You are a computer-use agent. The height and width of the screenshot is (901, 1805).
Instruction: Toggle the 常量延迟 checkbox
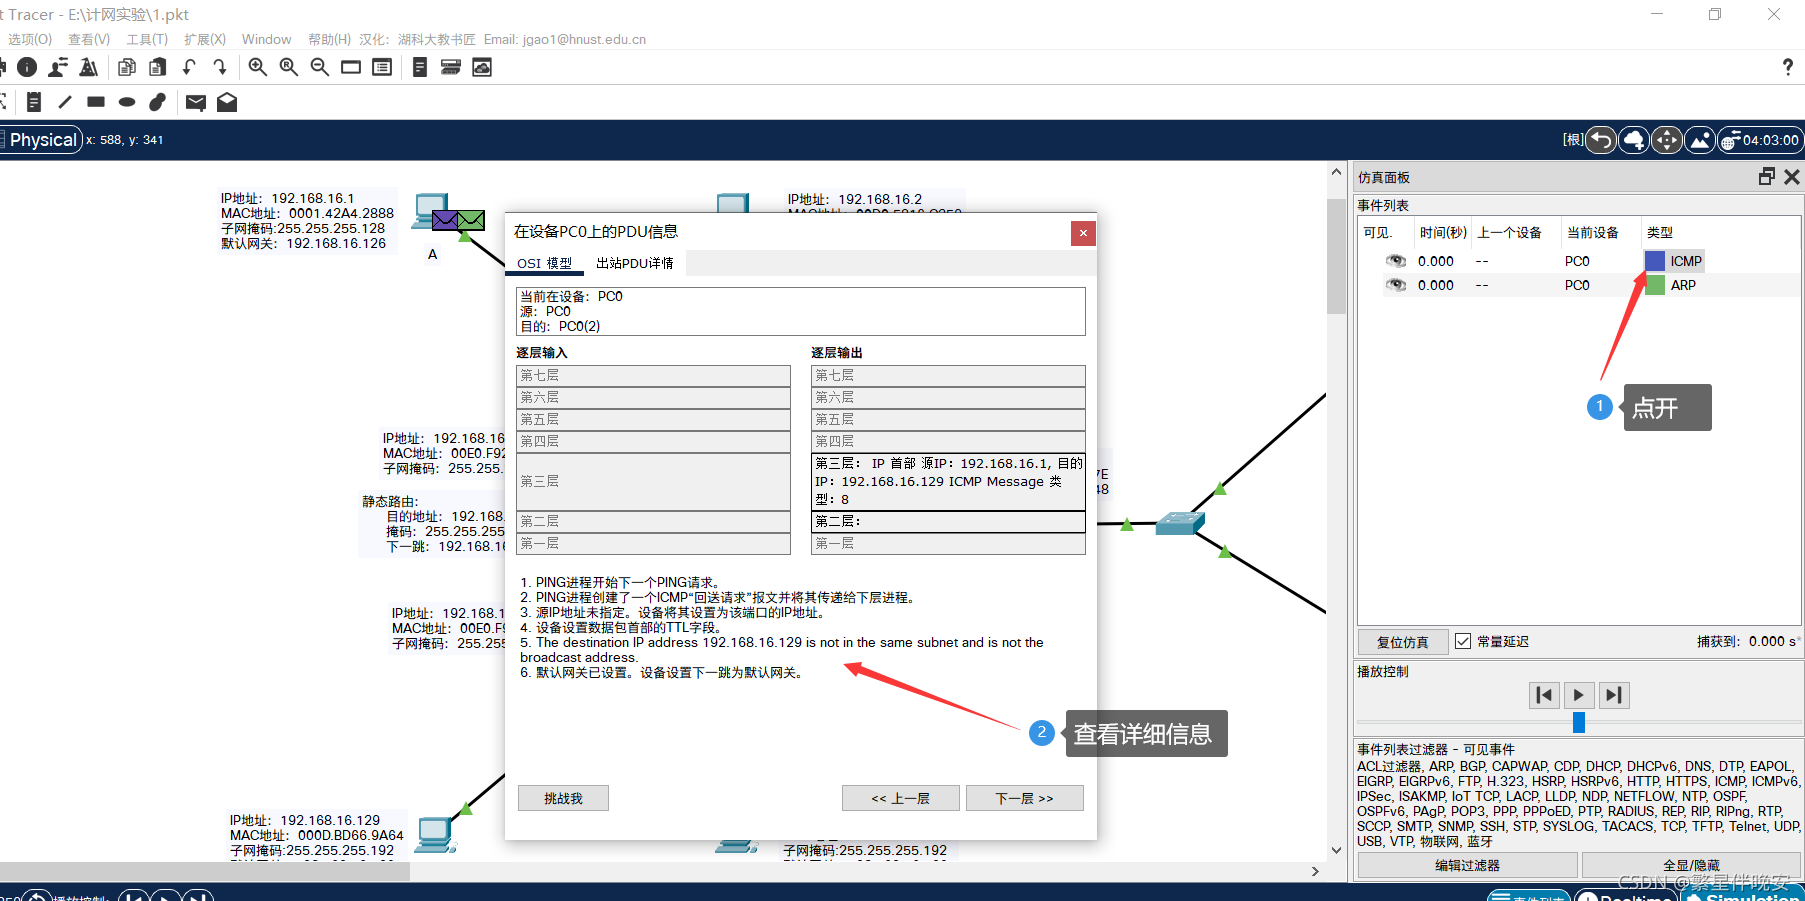click(1463, 641)
